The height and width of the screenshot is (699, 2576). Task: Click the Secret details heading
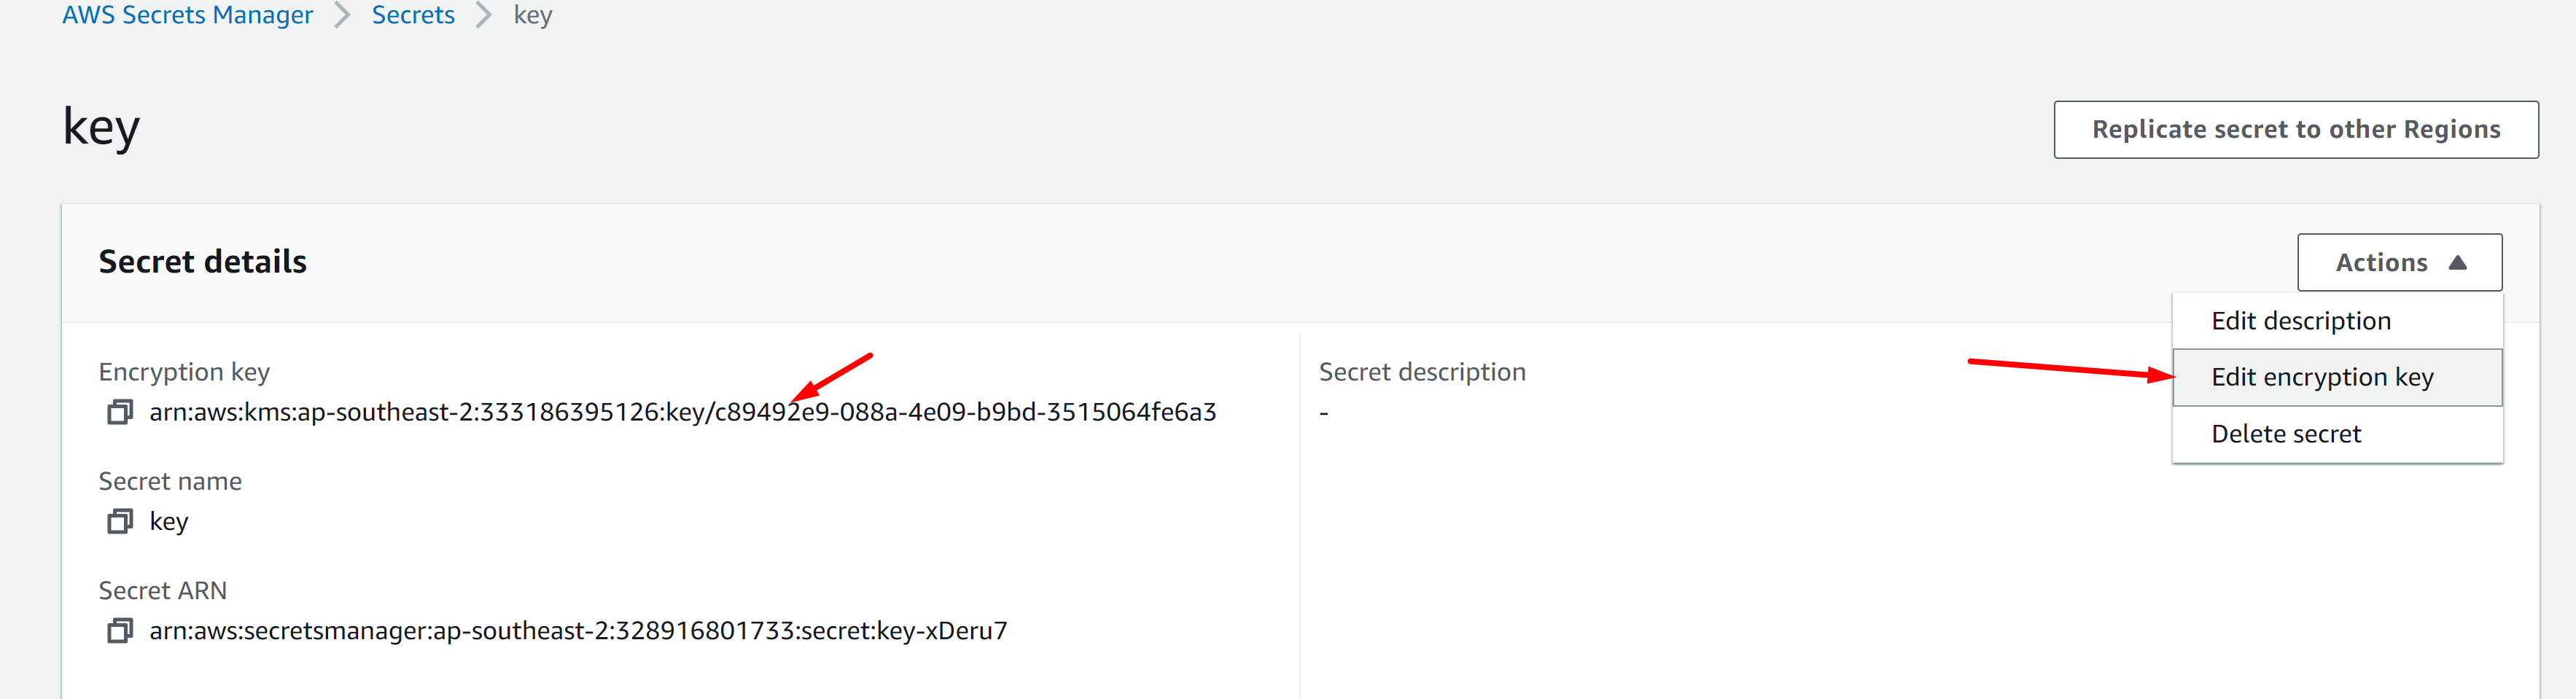(x=202, y=261)
